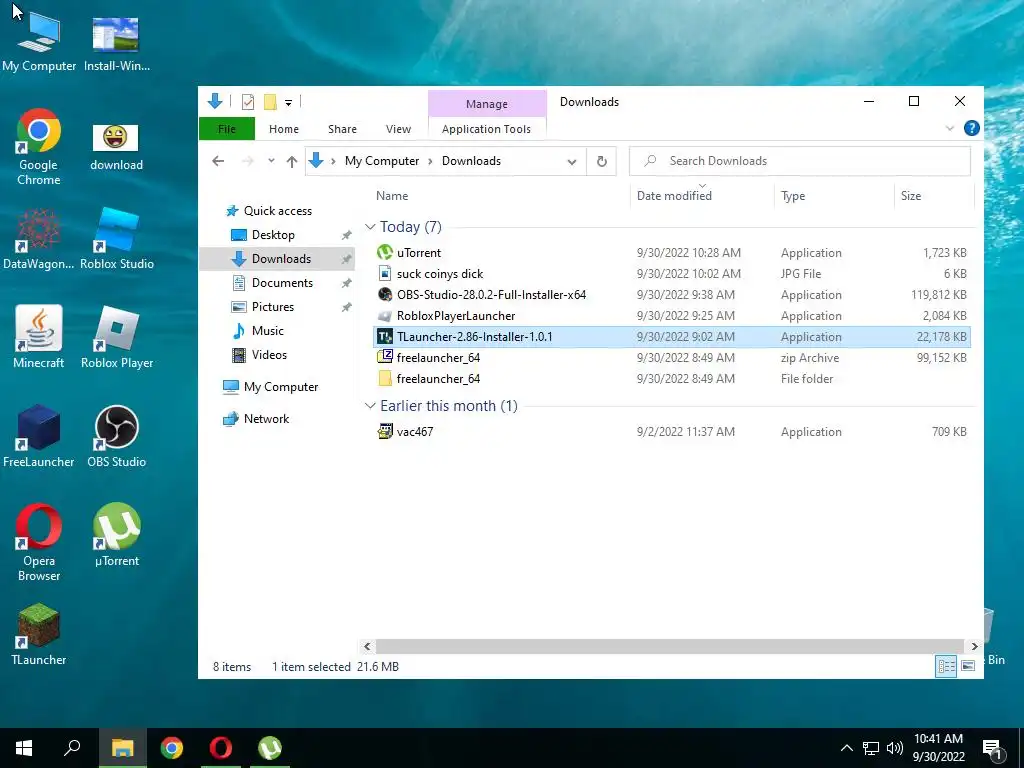Select the uTorrent application file
The image size is (1024, 768).
[x=672, y=253]
